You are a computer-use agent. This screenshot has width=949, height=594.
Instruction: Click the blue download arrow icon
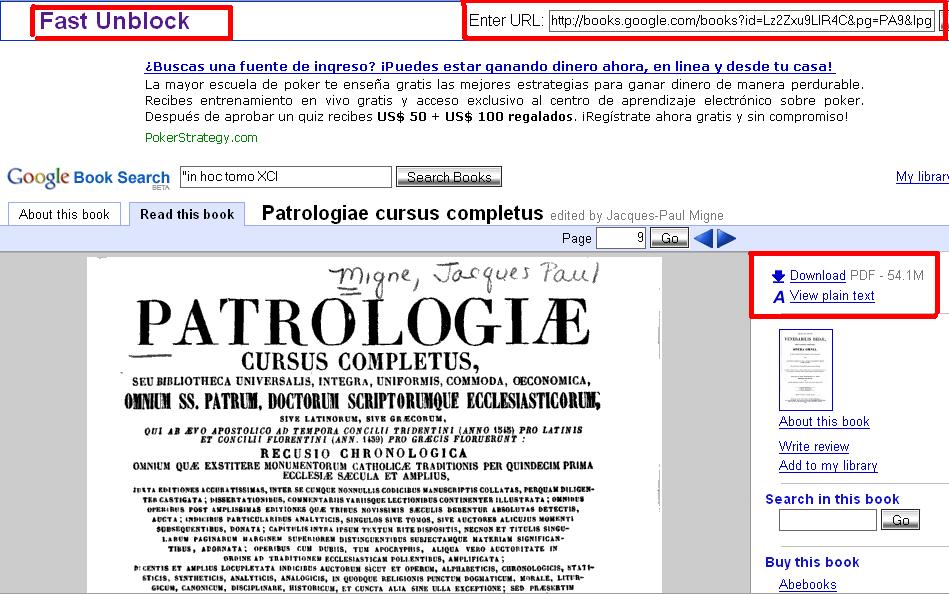pos(780,275)
